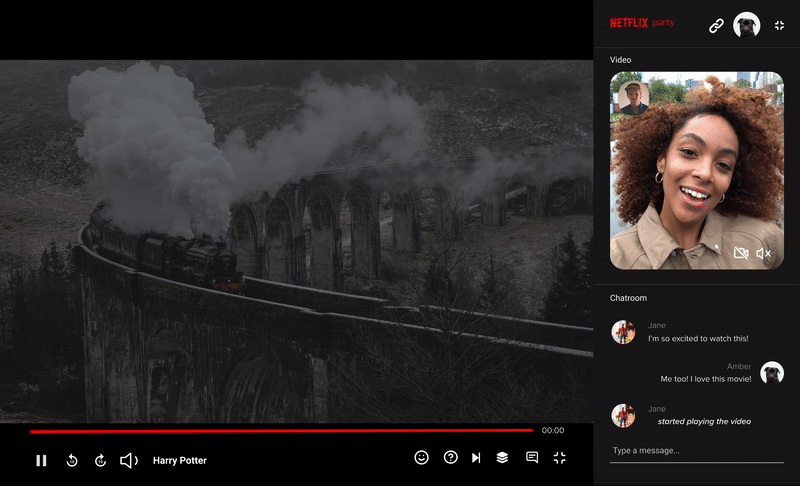Image resolution: width=800 pixels, height=486 pixels.
Task: Click the Harry Potter title
Action: coord(180,461)
